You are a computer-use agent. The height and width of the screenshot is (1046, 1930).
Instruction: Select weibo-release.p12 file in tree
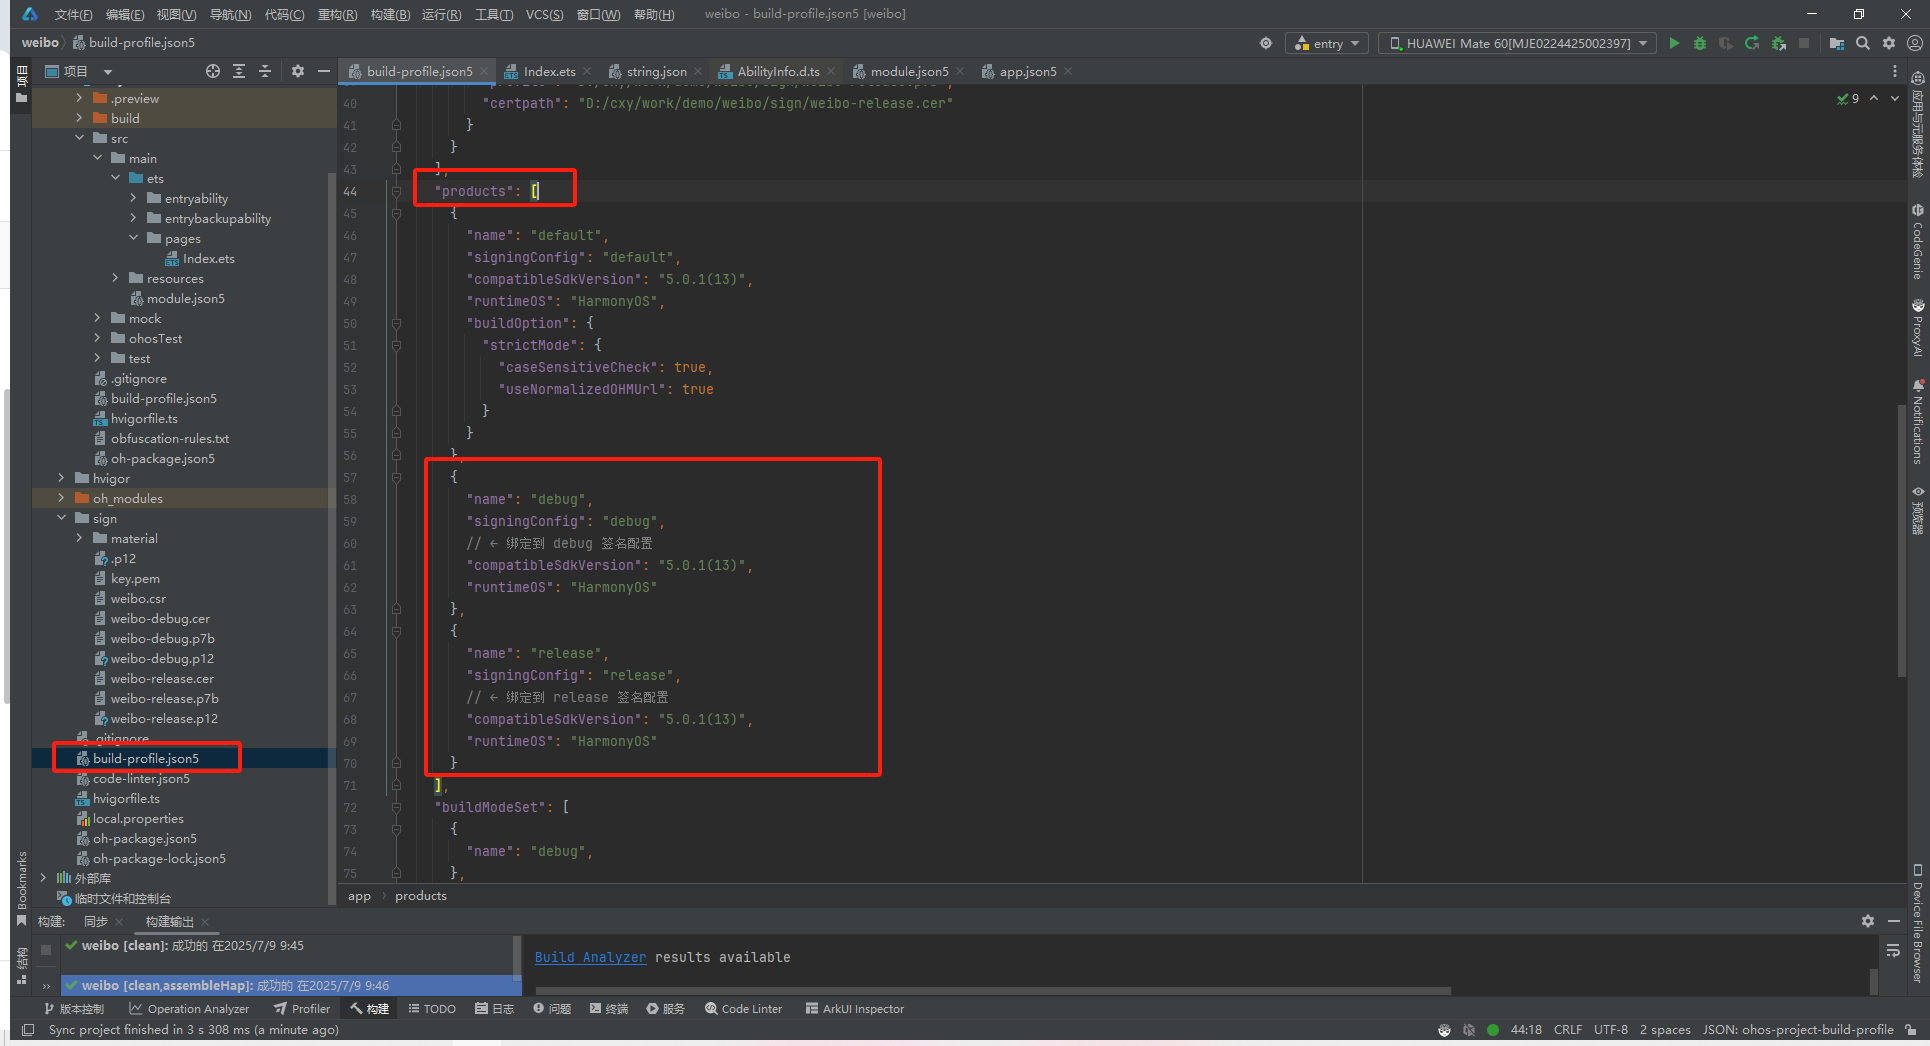click(164, 718)
